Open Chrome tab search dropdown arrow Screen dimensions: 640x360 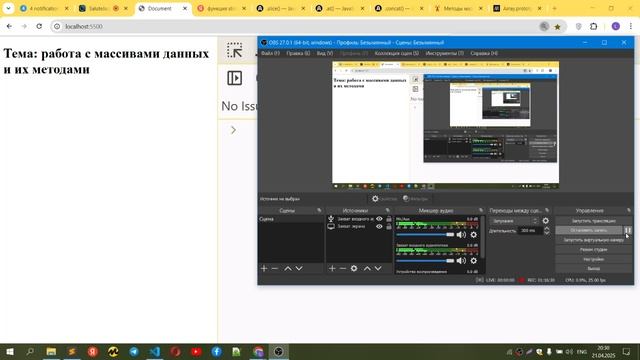coord(8,8)
